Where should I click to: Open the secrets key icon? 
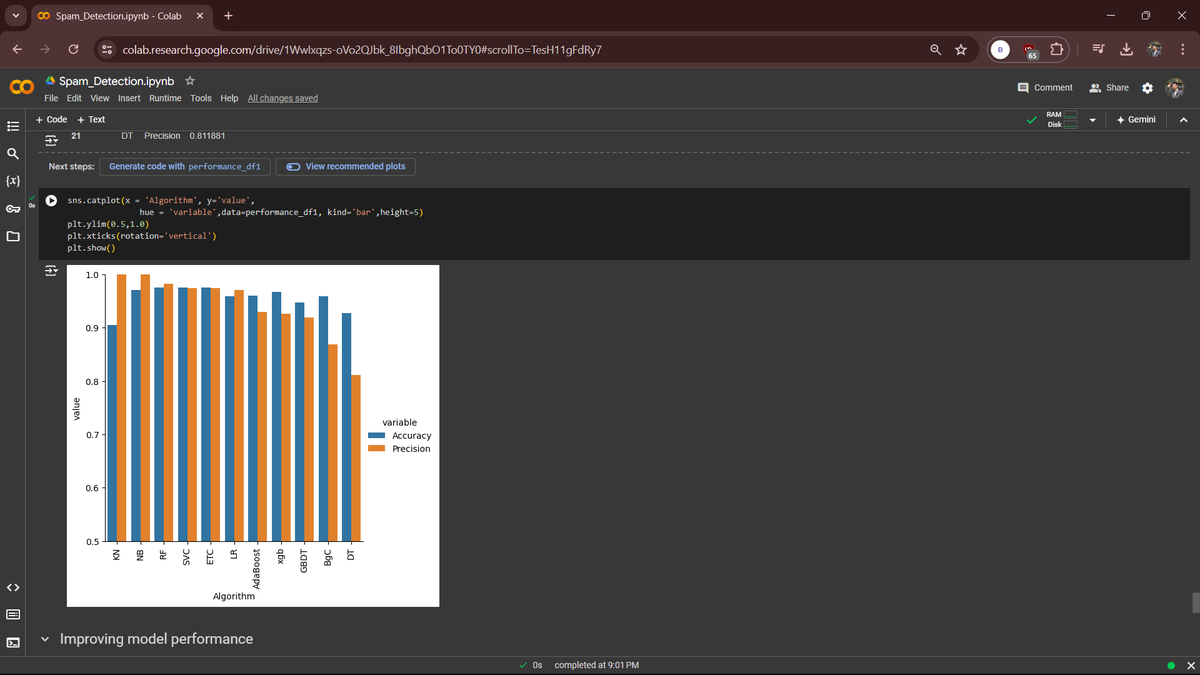[x=12, y=210]
